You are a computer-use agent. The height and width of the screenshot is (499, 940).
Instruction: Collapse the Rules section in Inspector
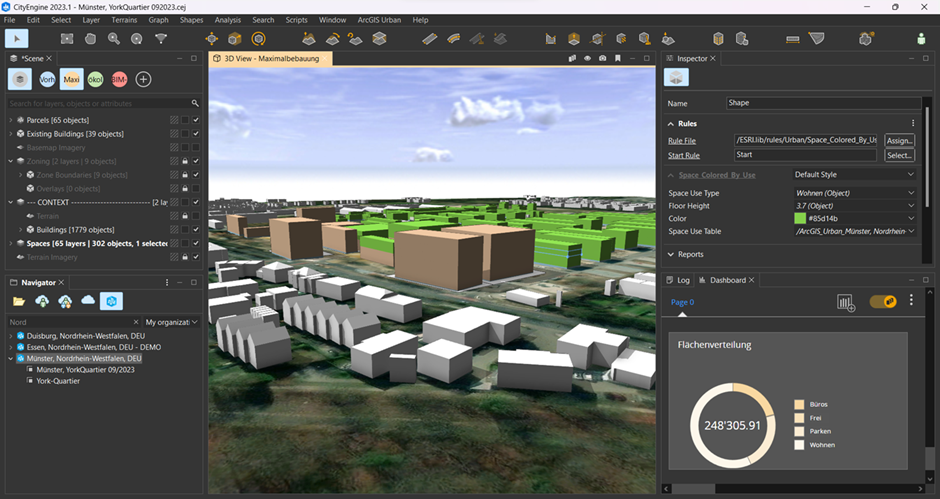coord(671,124)
